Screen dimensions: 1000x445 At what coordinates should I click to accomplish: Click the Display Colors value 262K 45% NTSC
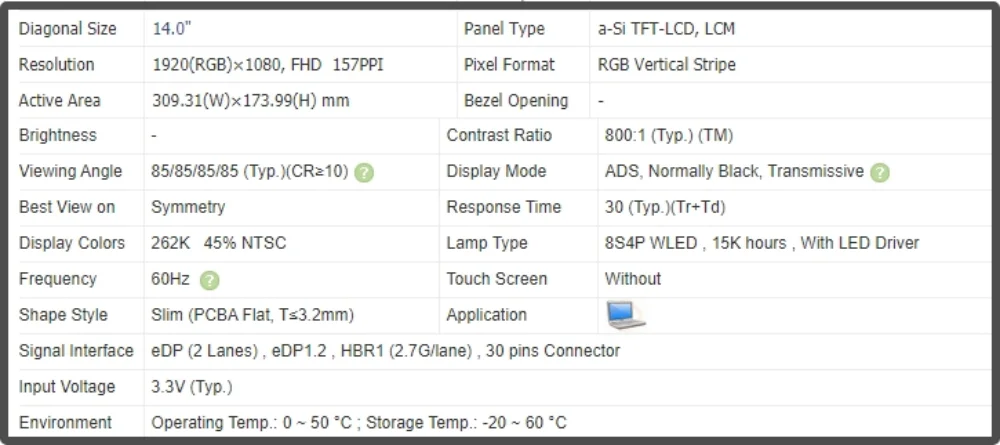click(x=219, y=243)
